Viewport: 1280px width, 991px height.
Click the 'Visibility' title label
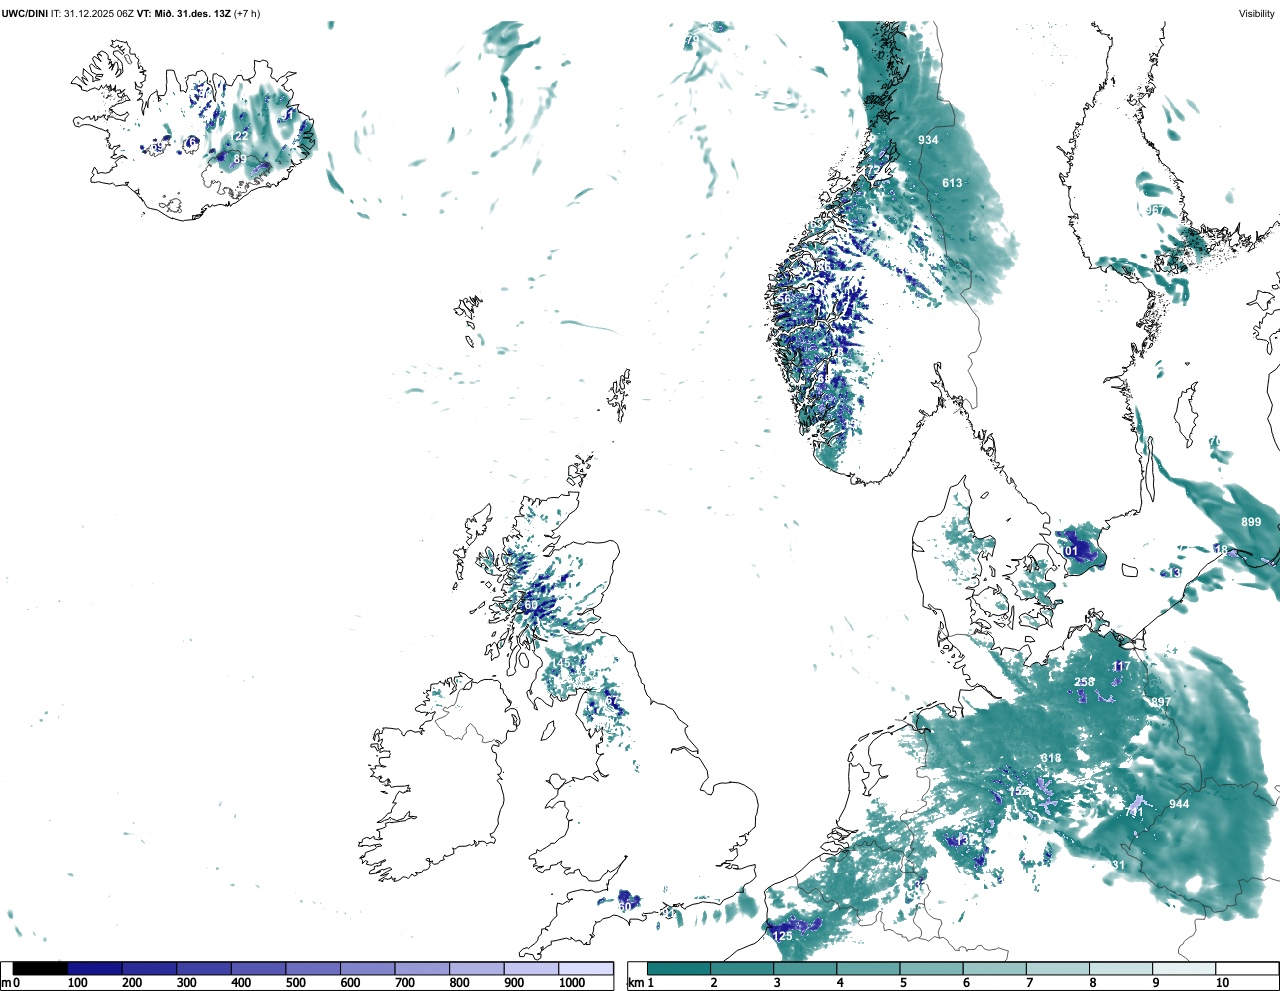click(1257, 14)
